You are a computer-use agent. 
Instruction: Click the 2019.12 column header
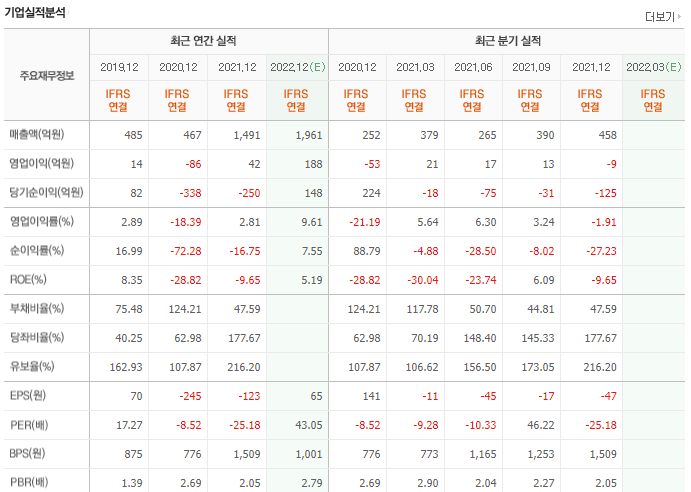(x=119, y=67)
